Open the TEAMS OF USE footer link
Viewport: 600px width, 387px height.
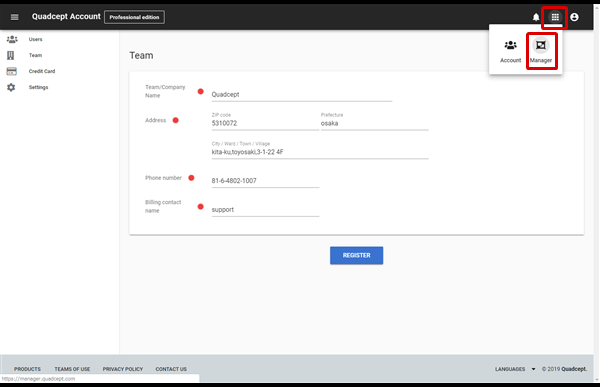tap(72, 369)
